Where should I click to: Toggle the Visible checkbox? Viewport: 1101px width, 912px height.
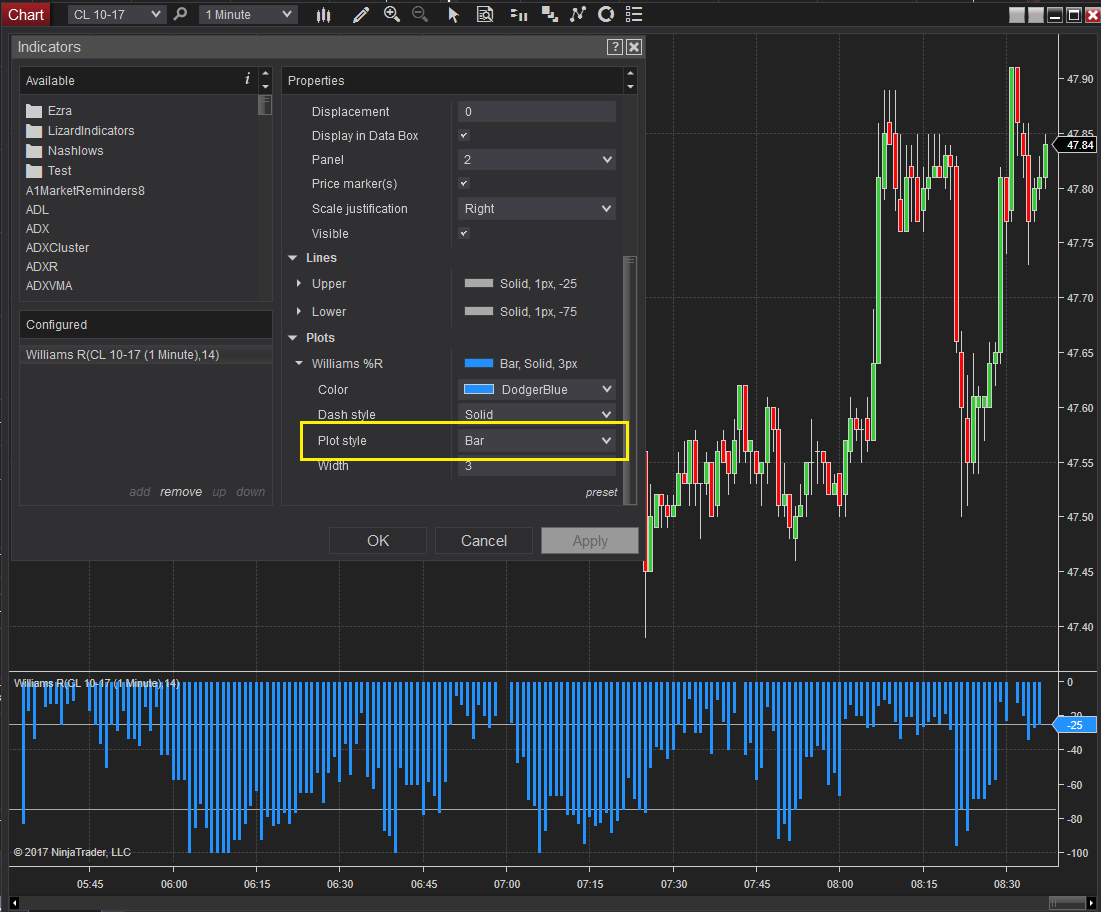pyautogui.click(x=464, y=233)
